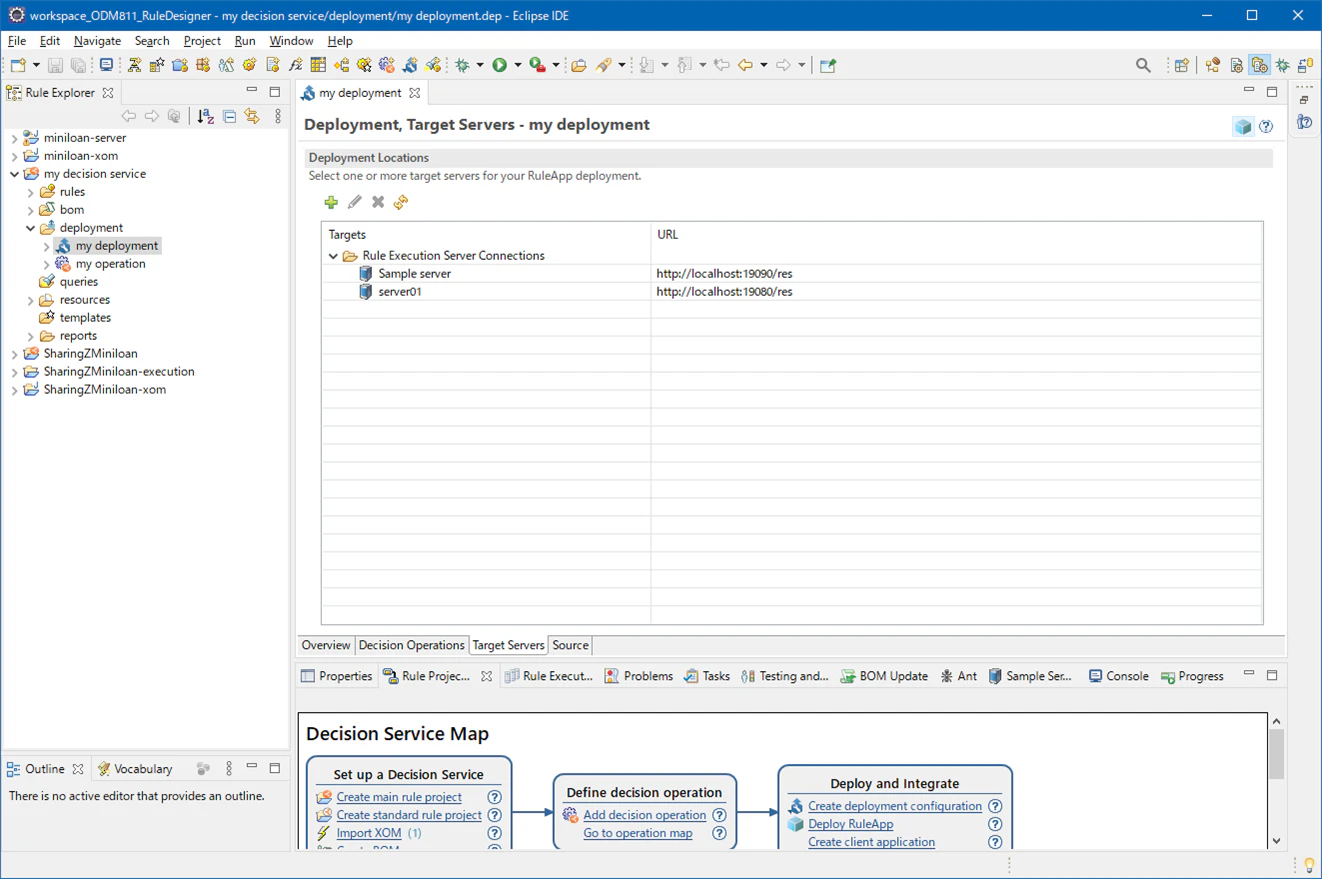This screenshot has height=879, width=1322.
Task: Click Collapse All icon in Rule Explorer
Action: (x=229, y=117)
